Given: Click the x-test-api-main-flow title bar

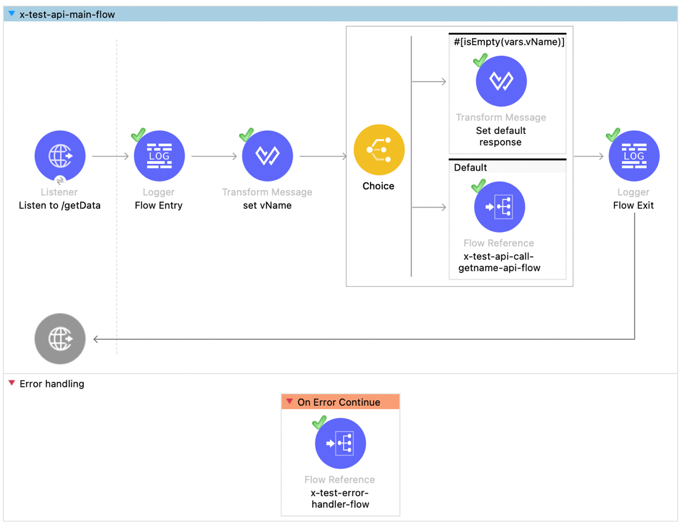Looking at the screenshot, I should (x=340, y=14).
